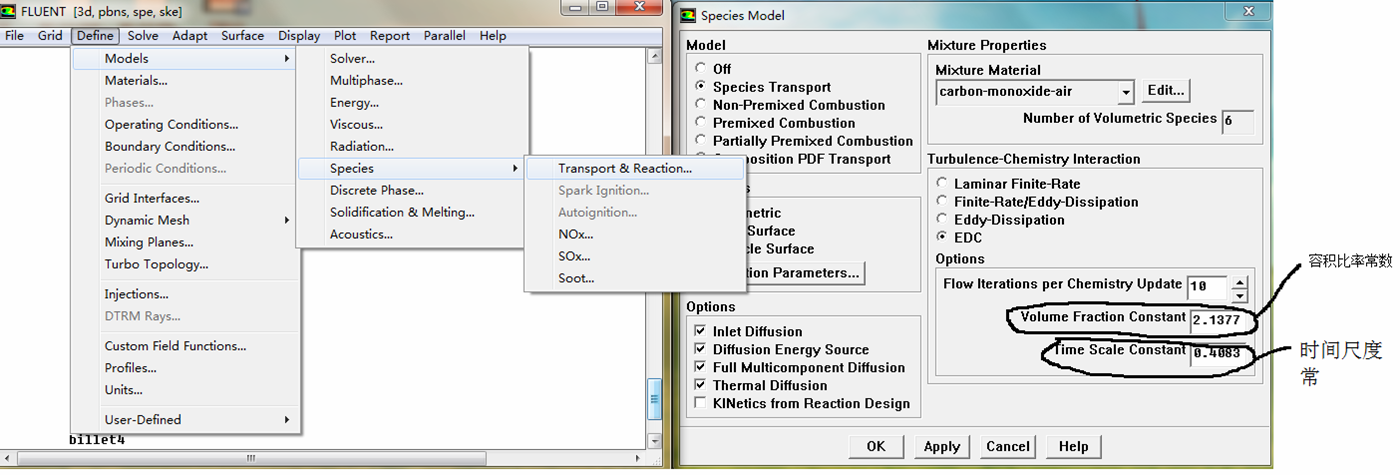This screenshot has height=475, width=1400.
Task: Increase Flow Iterations per Chemistry Update
Action: [1240, 280]
